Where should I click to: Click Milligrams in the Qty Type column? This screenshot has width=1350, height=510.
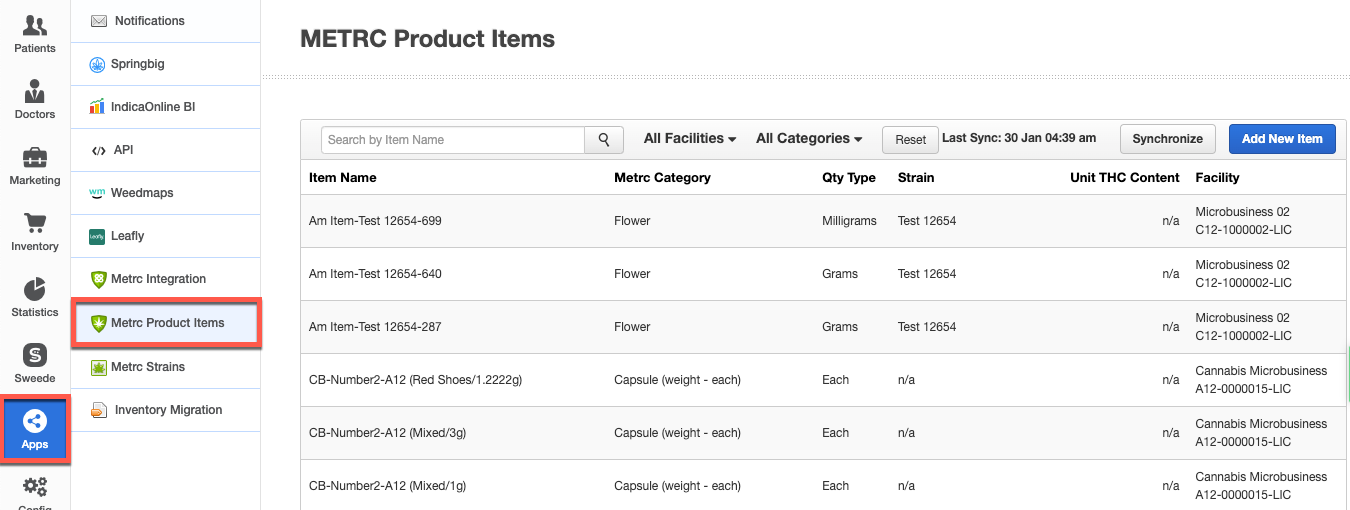tap(849, 221)
